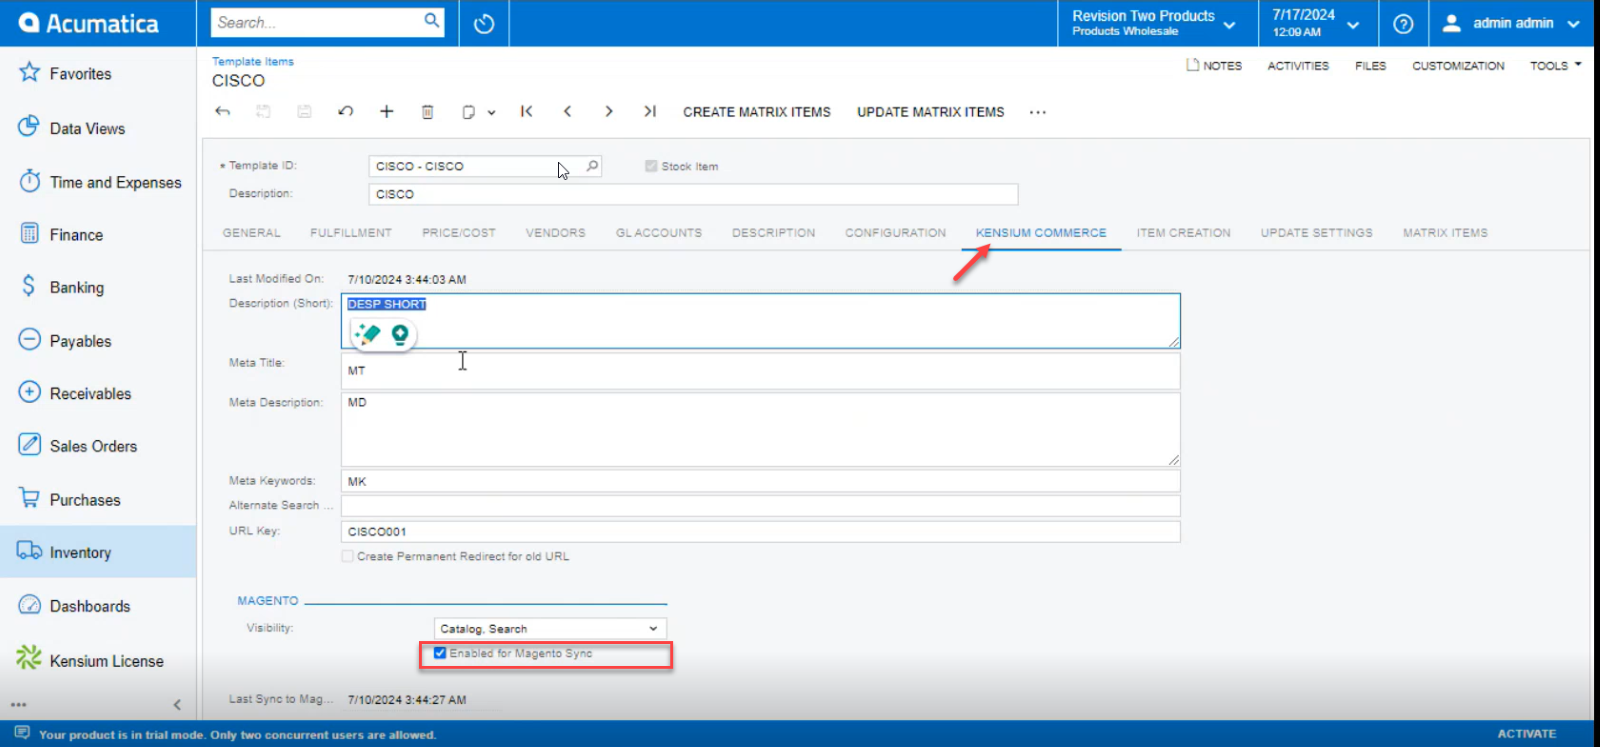1600x747 pixels.
Task: Open the Time and Expenses workspace
Action: [x=115, y=182]
